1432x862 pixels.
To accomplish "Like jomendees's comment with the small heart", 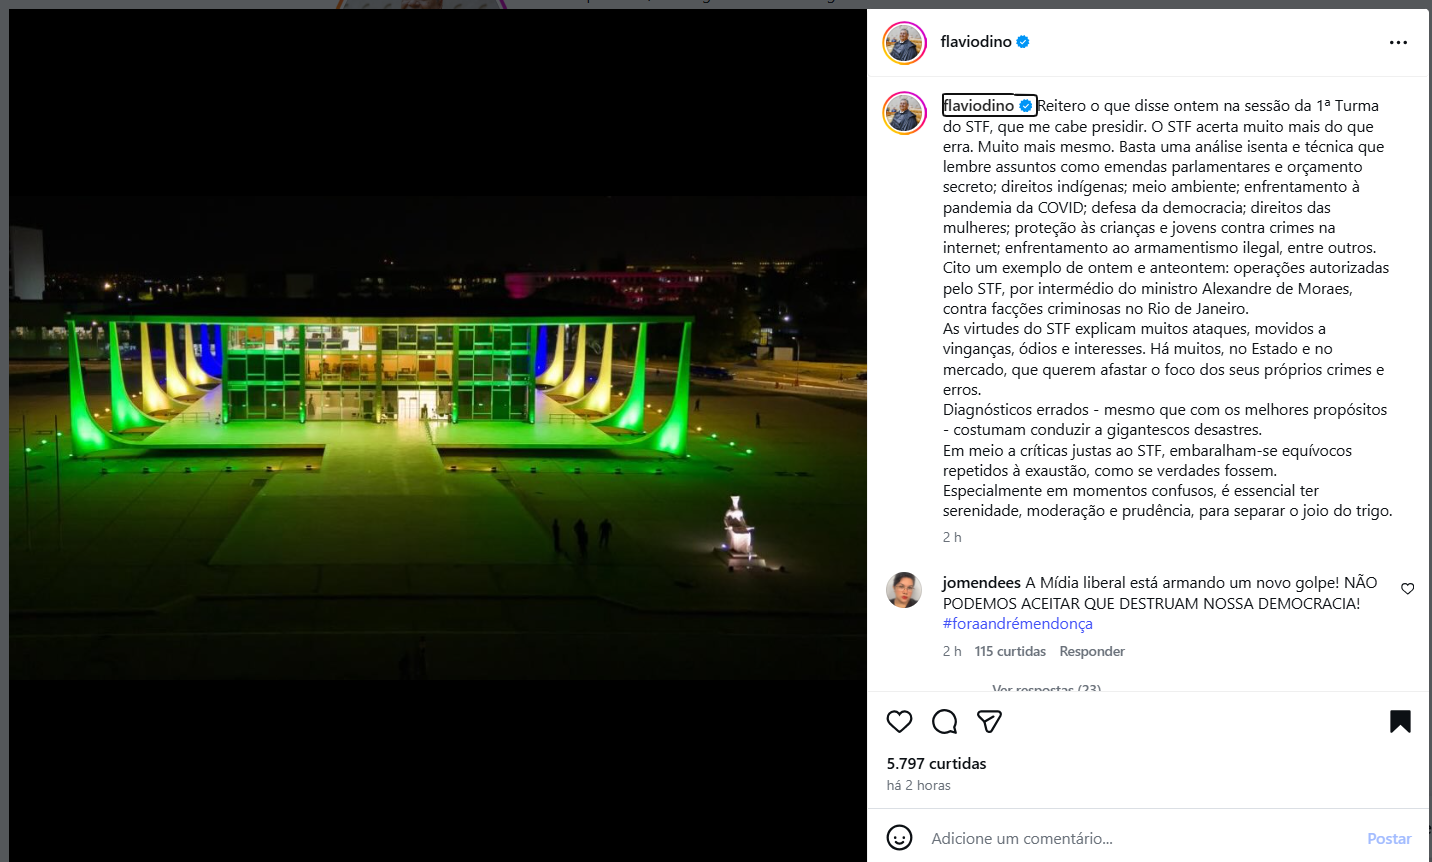I will pos(1407,589).
